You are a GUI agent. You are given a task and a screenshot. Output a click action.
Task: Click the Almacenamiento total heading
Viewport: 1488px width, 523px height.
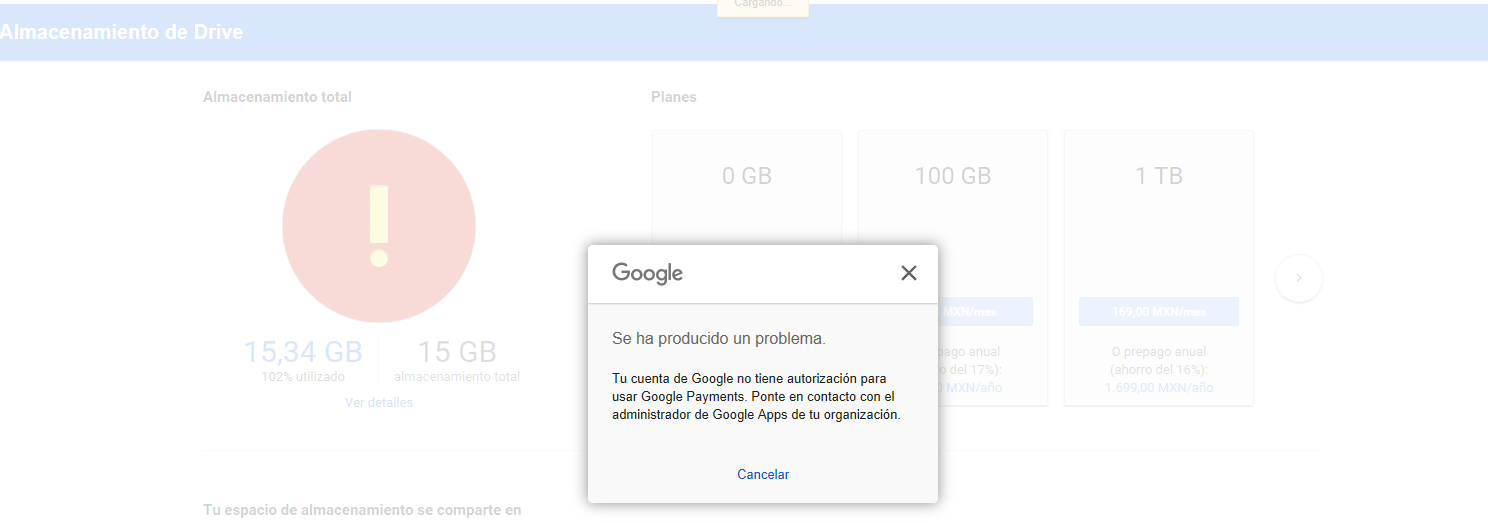click(x=277, y=97)
